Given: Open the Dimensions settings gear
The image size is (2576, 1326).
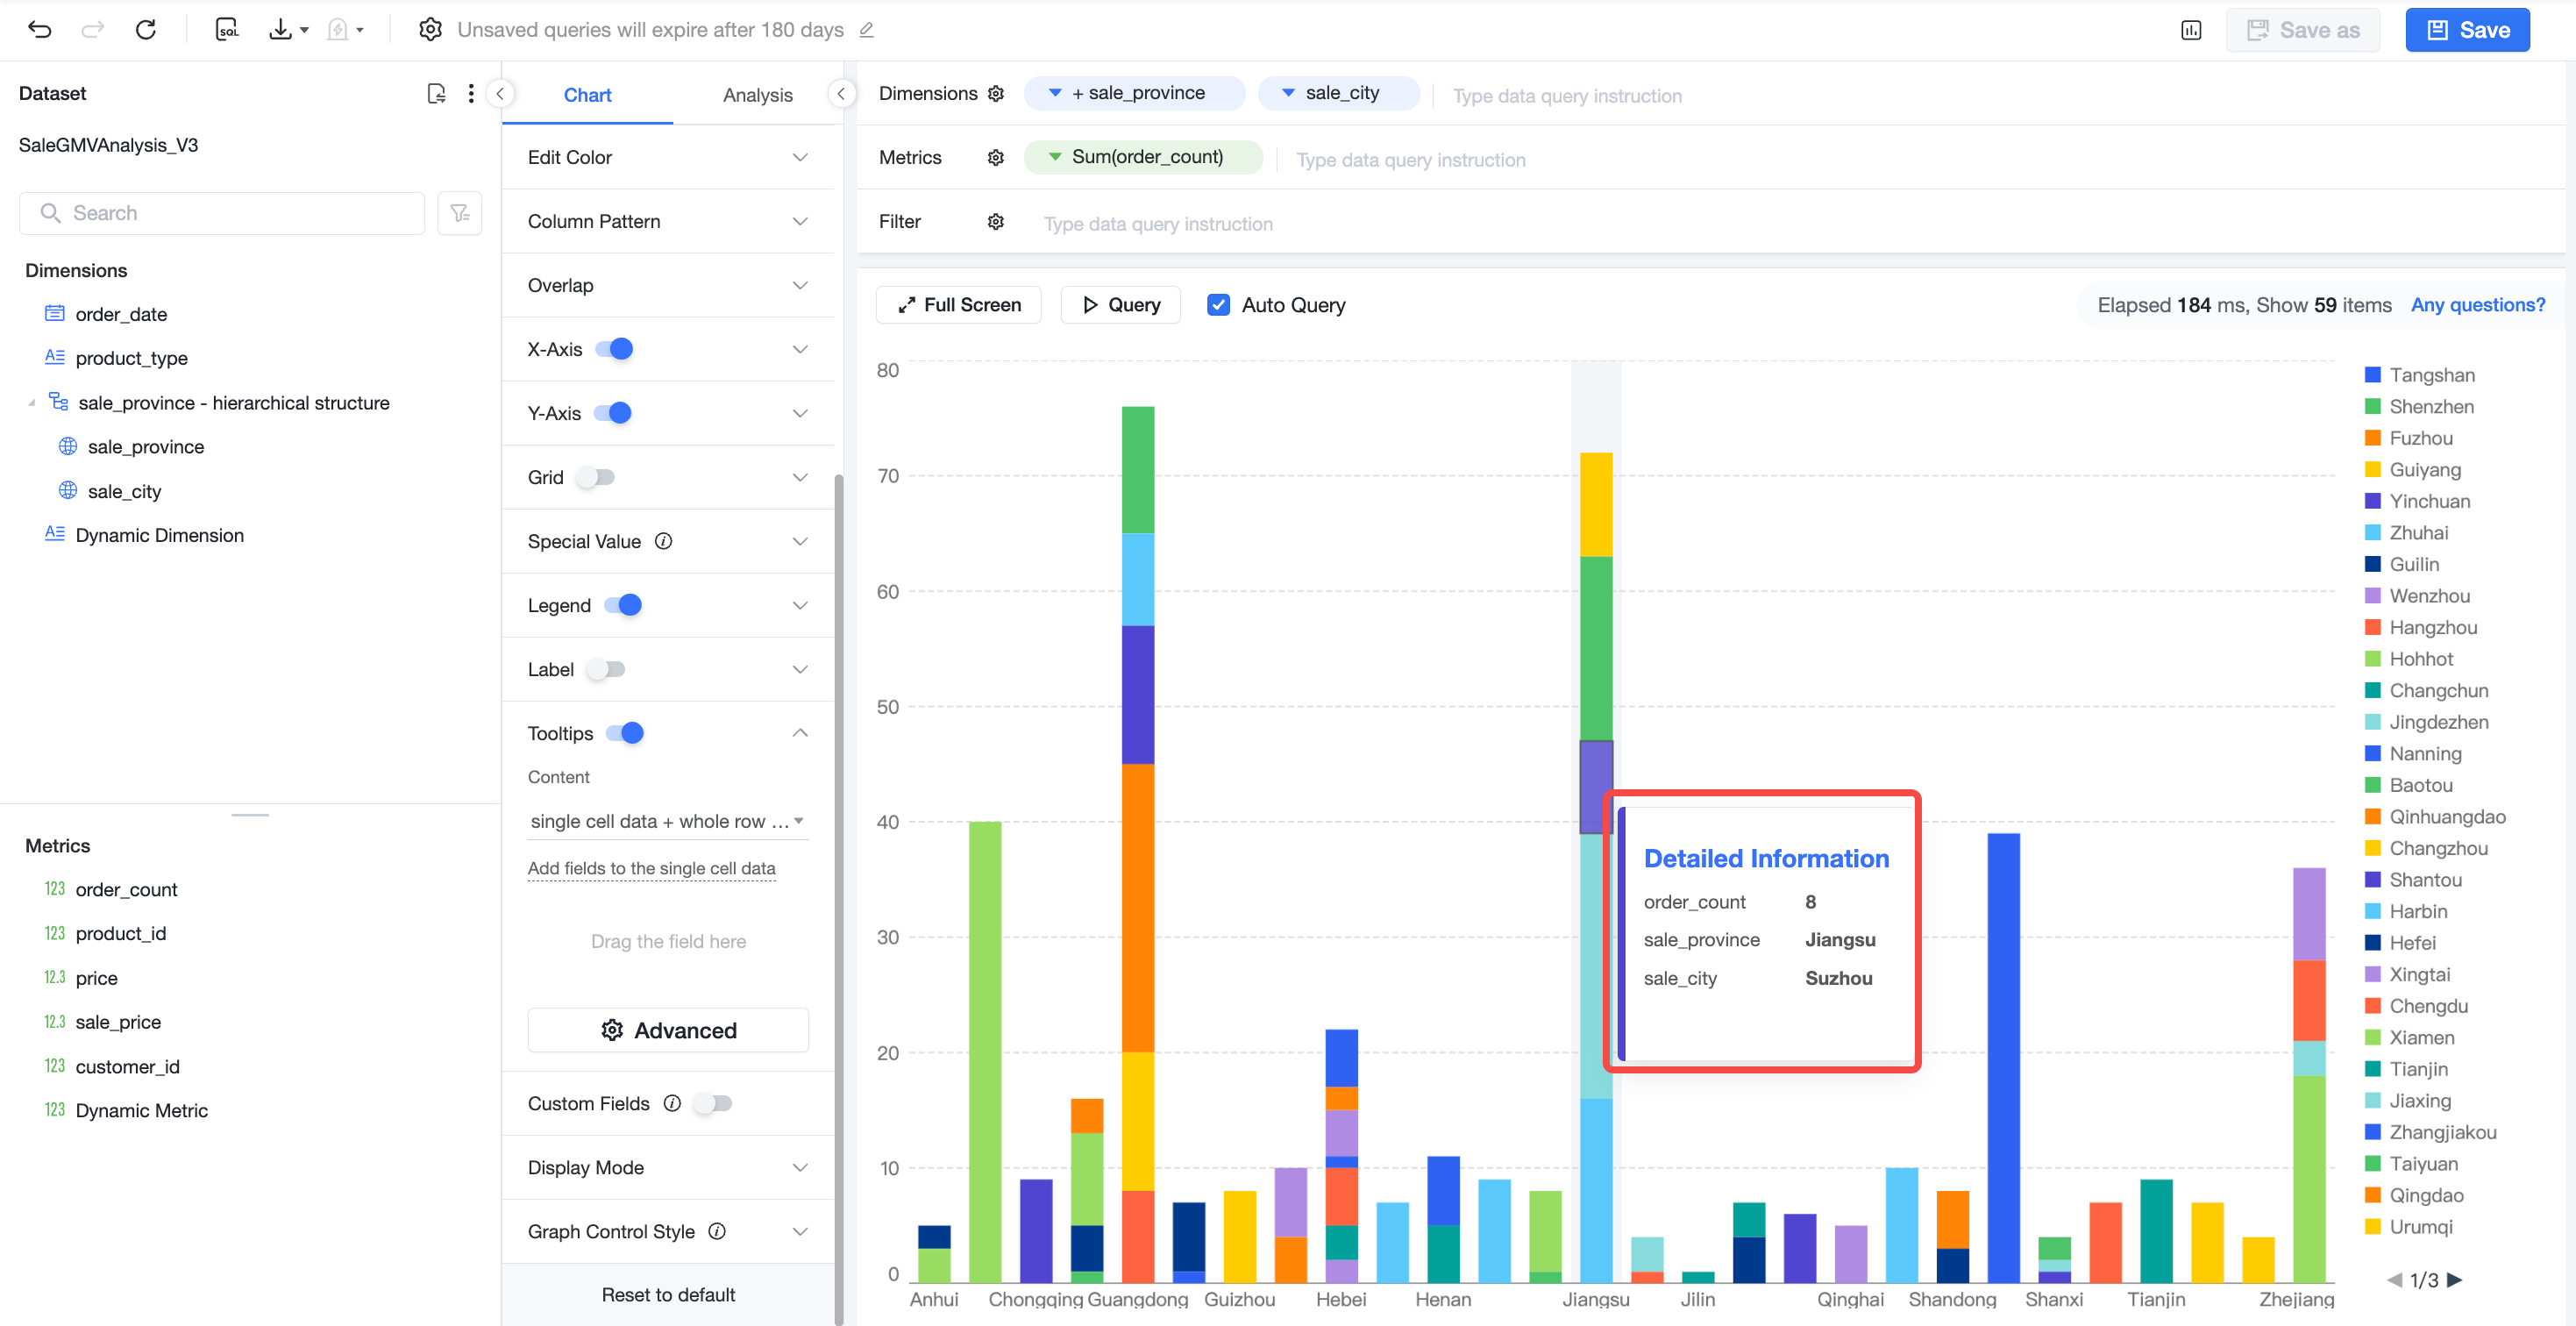Looking at the screenshot, I should click(x=995, y=94).
